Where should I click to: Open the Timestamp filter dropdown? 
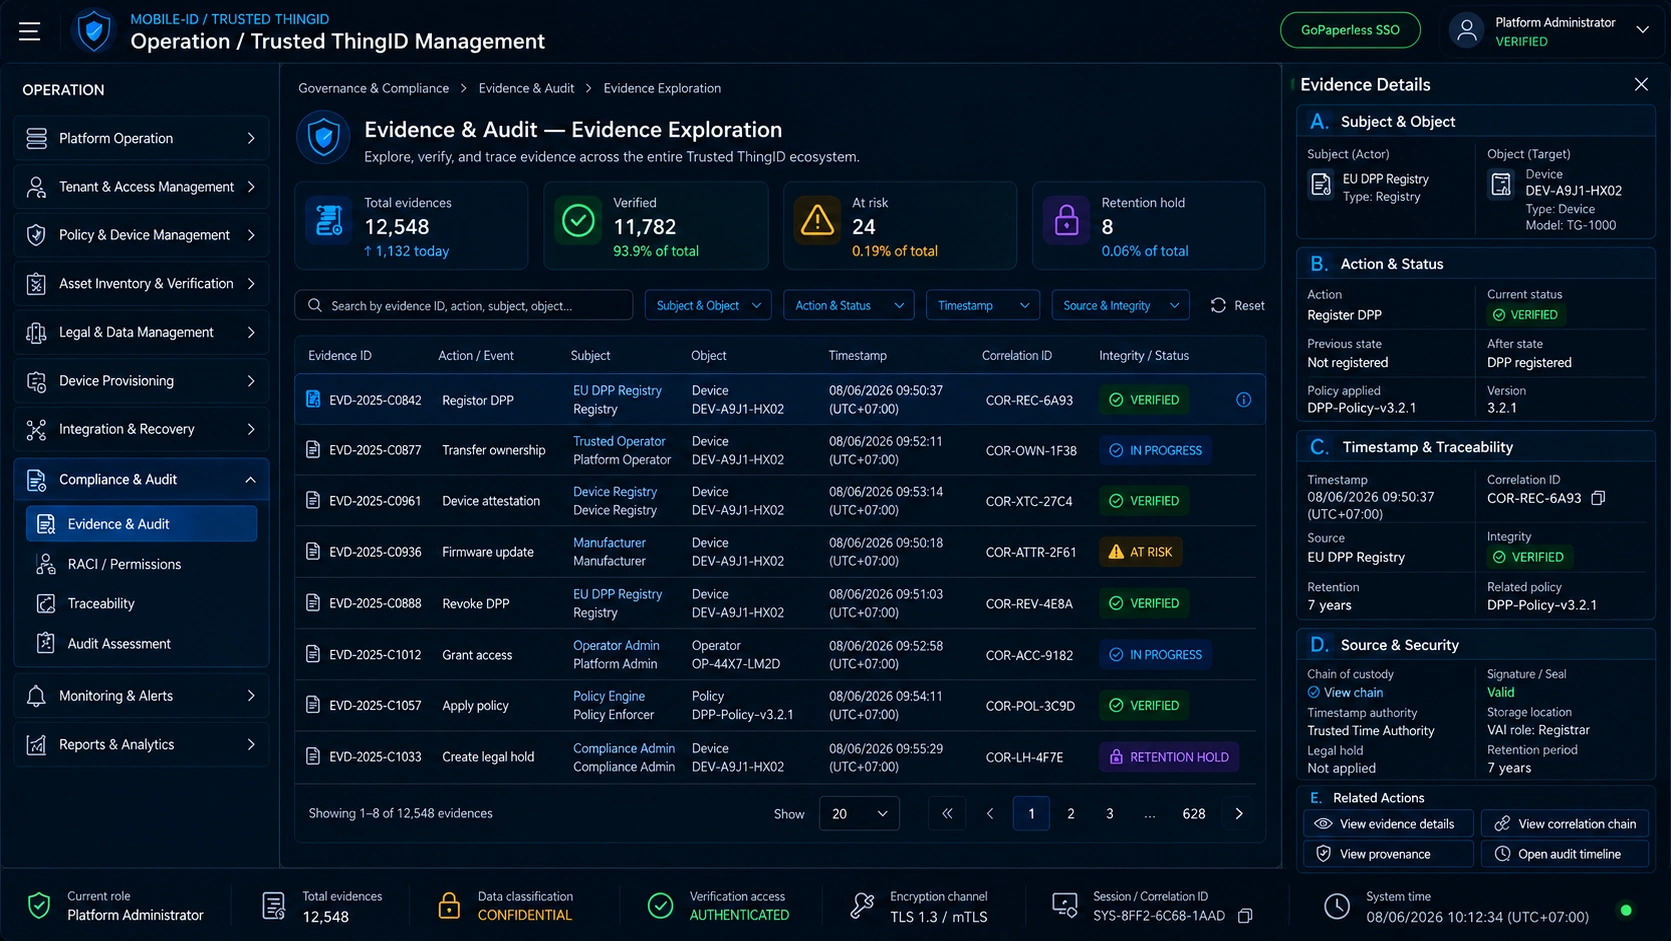click(982, 305)
